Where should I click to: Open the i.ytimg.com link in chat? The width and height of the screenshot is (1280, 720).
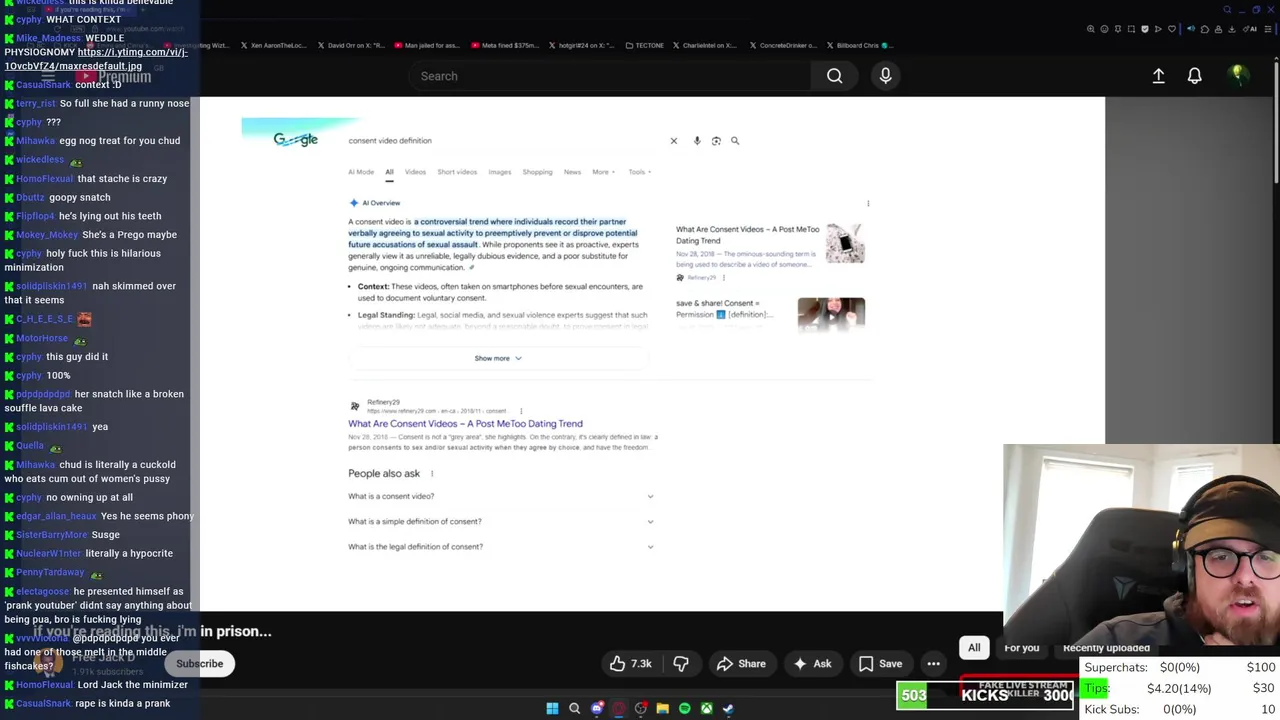[95, 59]
